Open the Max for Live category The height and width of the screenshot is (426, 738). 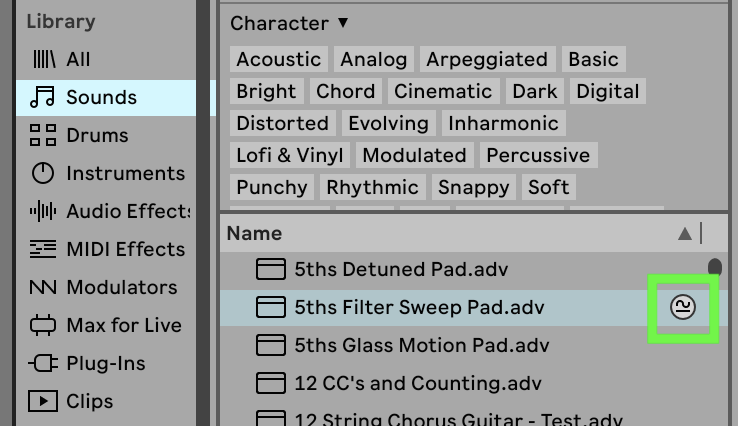click(123, 326)
